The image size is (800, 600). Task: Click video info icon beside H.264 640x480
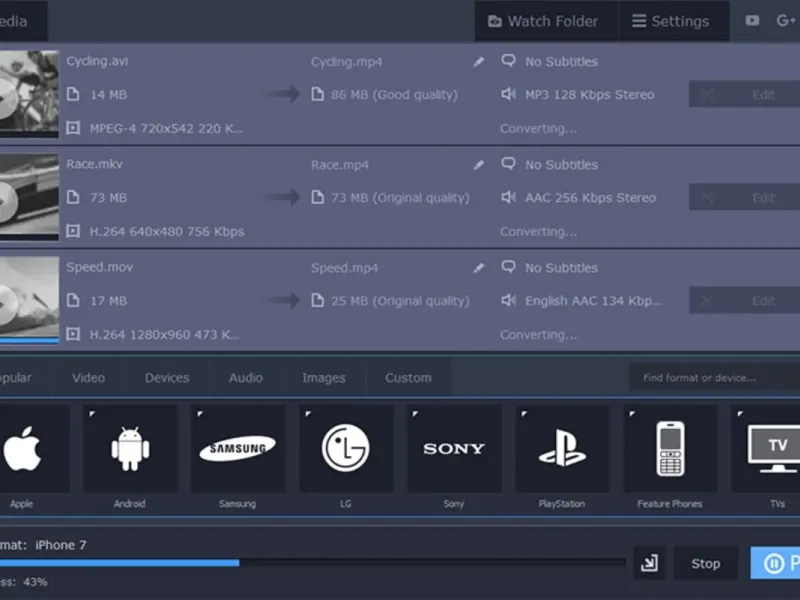pyautogui.click(x=73, y=231)
